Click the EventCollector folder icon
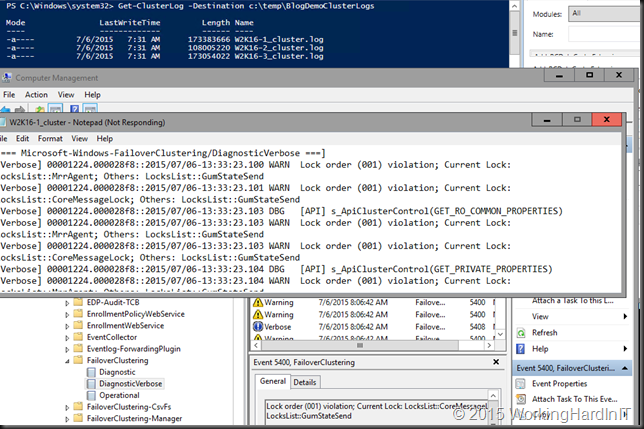 [x=78, y=337]
